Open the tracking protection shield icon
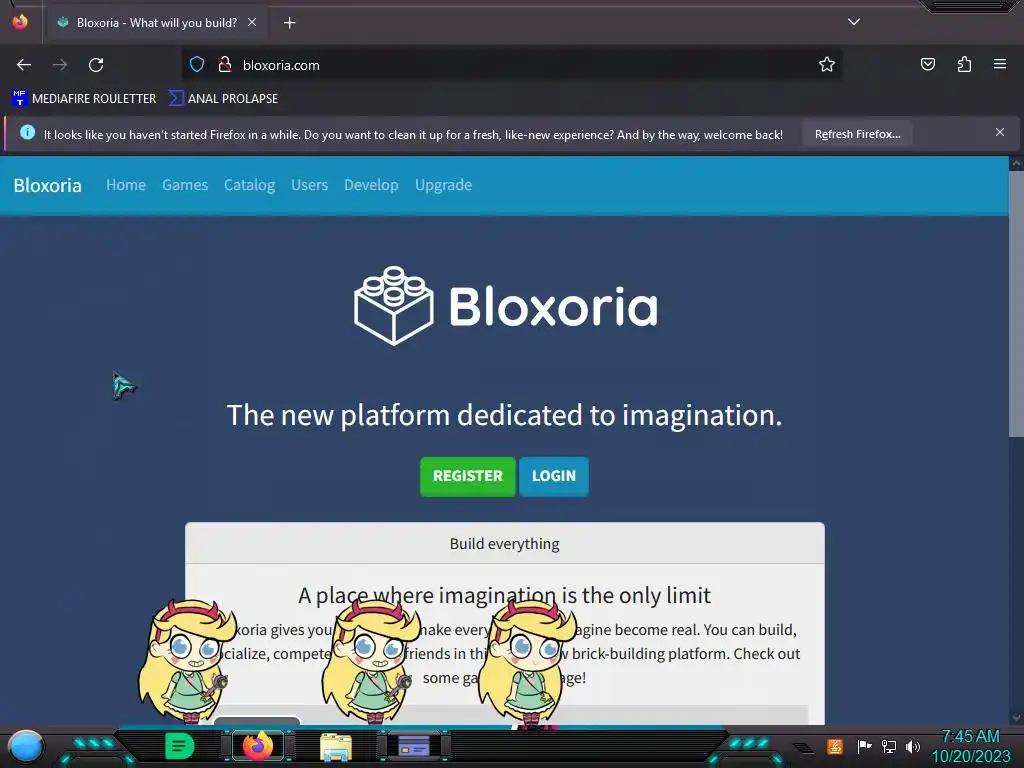The image size is (1024, 768). point(197,65)
